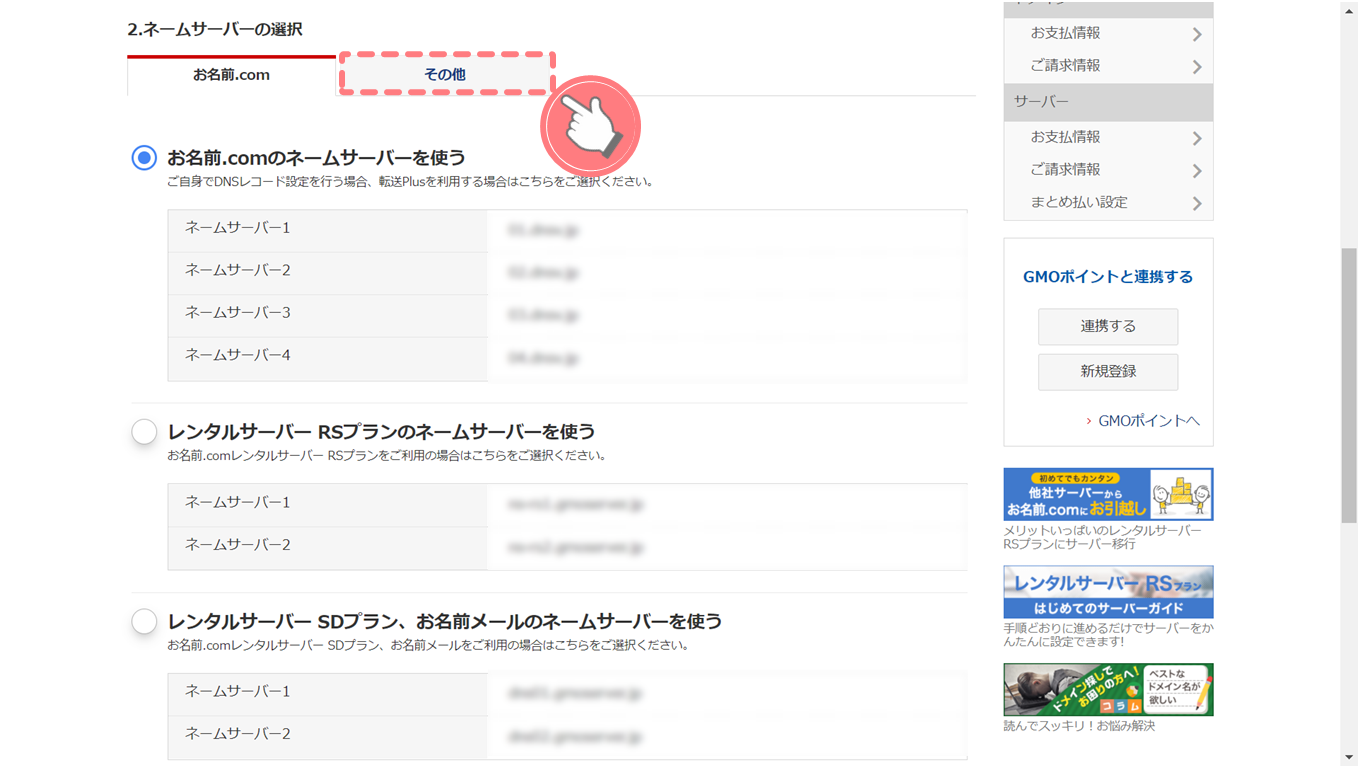Click ネームサーバー1 label in the RSプラン table
This screenshot has height=768, width=1358.
(237, 502)
